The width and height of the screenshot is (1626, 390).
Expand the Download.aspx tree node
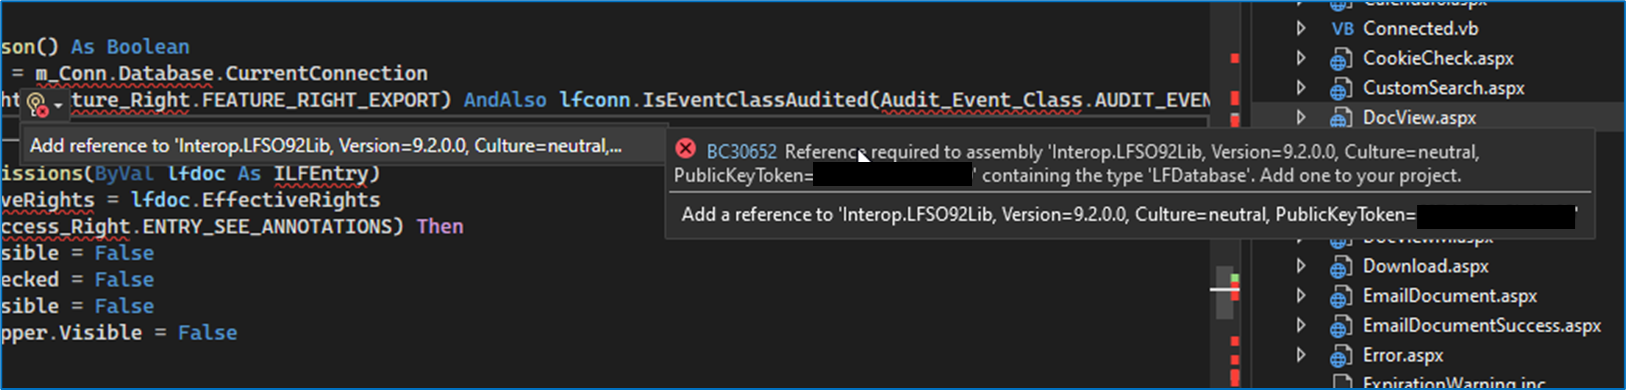[x=1301, y=266]
